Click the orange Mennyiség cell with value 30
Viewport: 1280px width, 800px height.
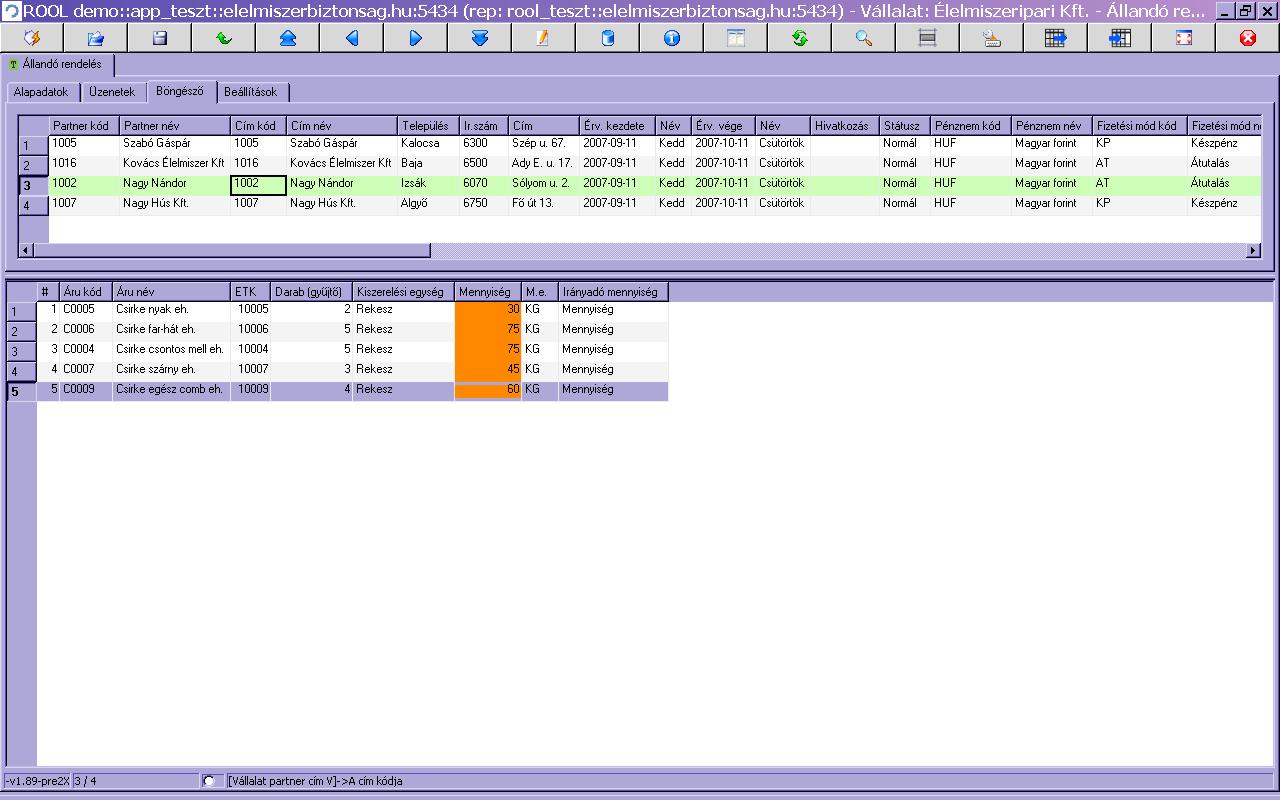(x=488, y=310)
